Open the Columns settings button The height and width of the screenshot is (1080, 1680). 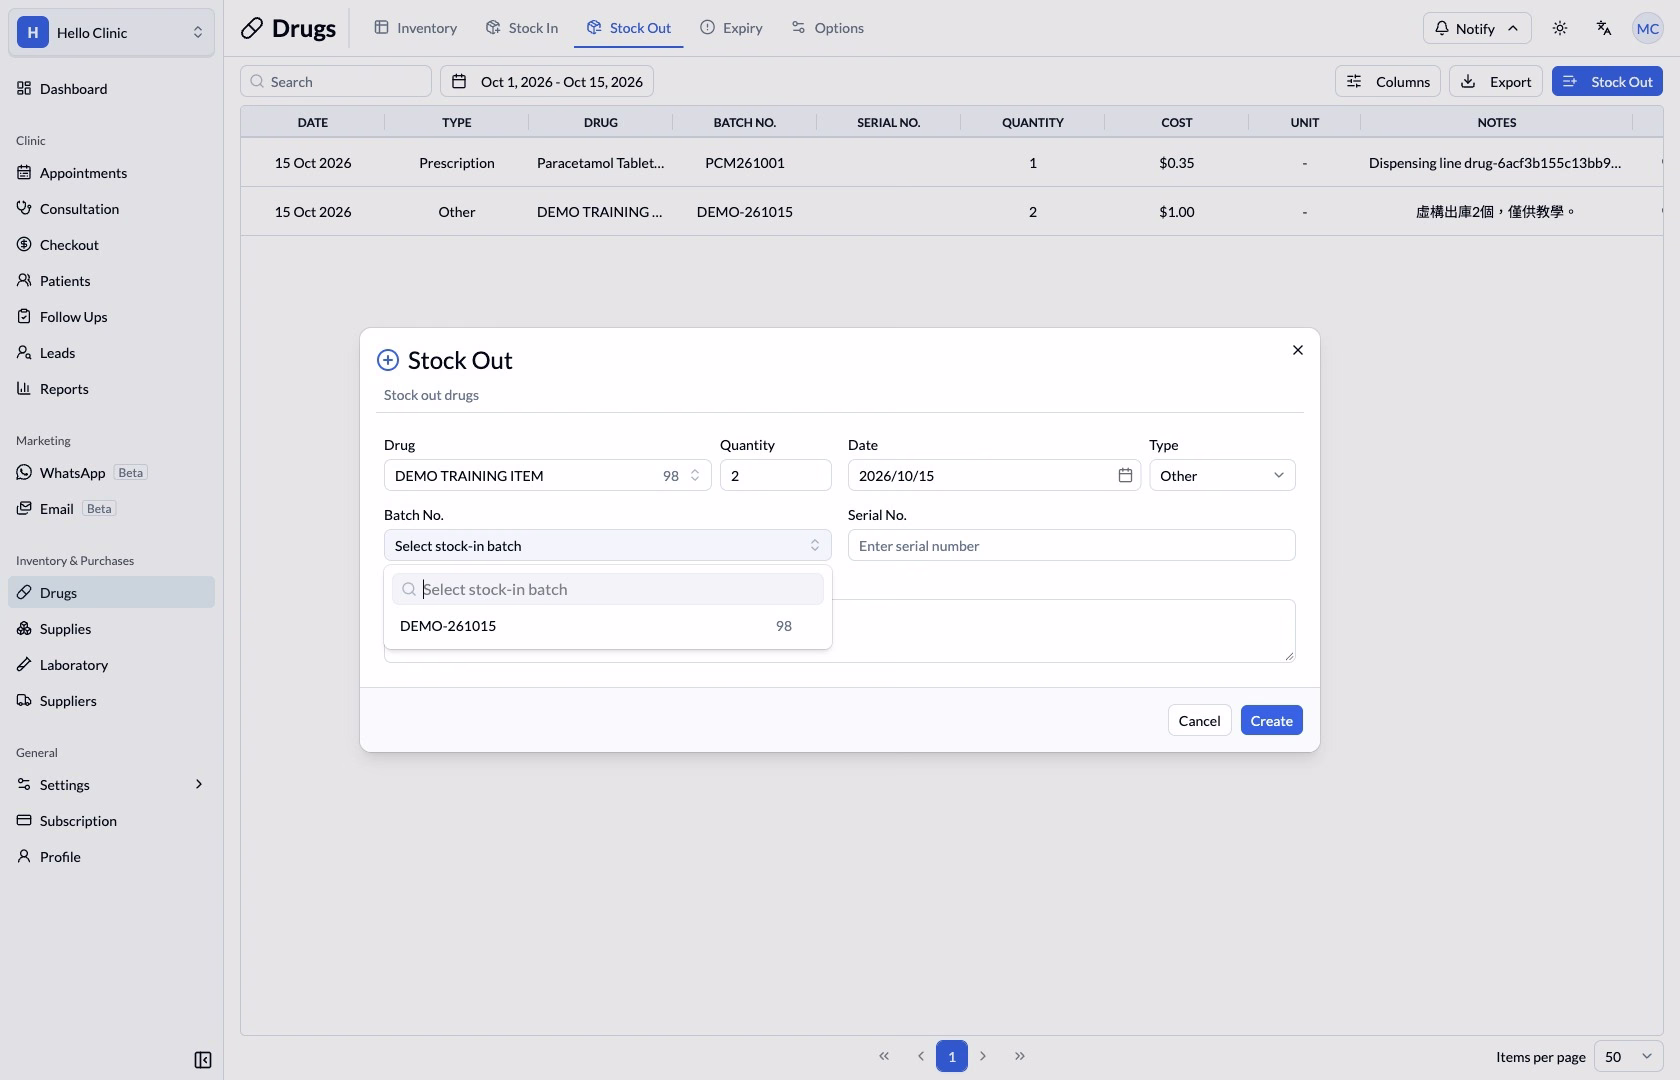[1388, 81]
